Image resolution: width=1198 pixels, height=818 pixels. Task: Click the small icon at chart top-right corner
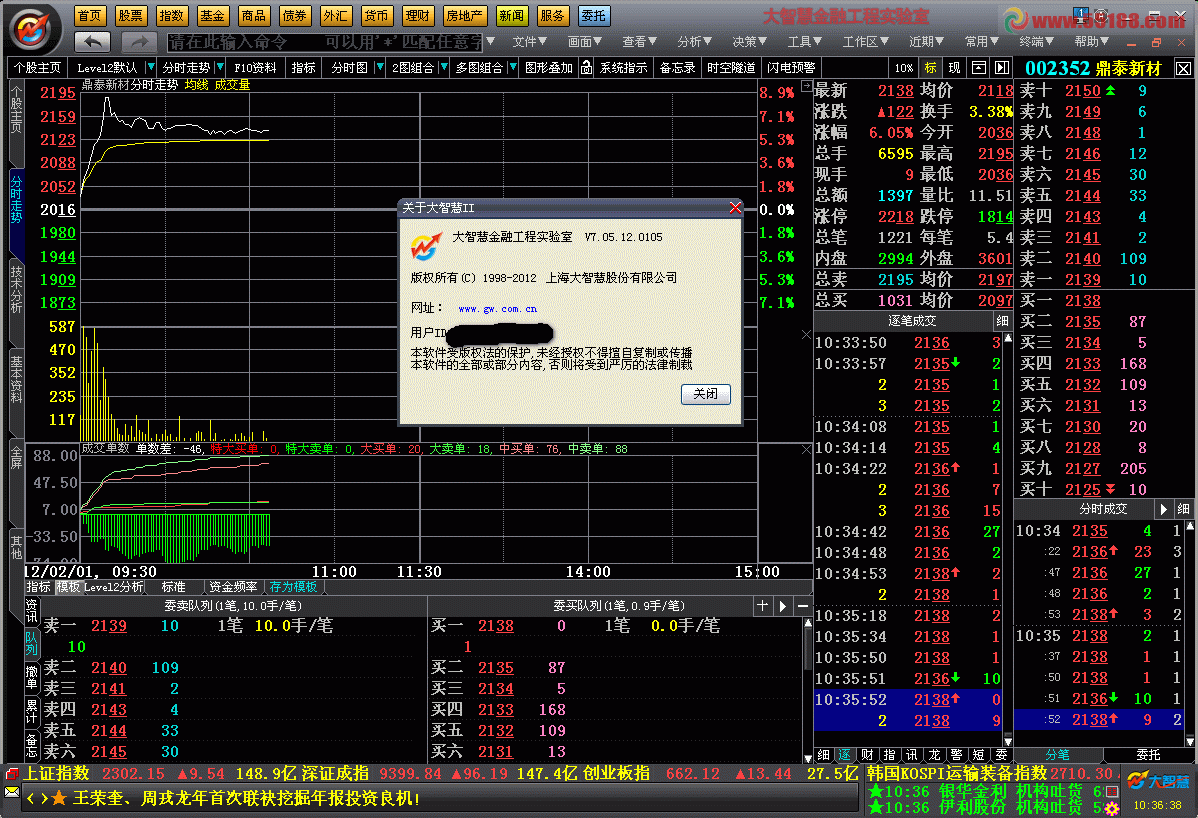point(806,86)
